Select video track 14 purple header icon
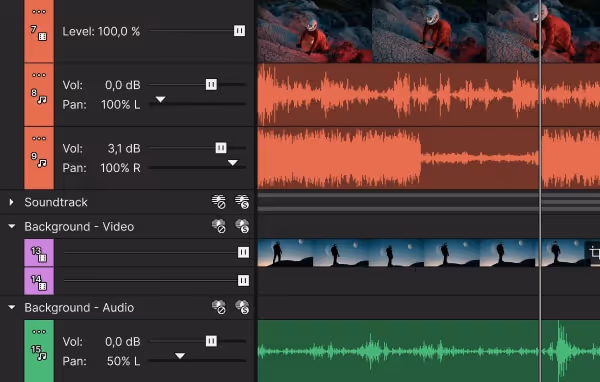Screen dimensions: 600x382 tap(39, 281)
